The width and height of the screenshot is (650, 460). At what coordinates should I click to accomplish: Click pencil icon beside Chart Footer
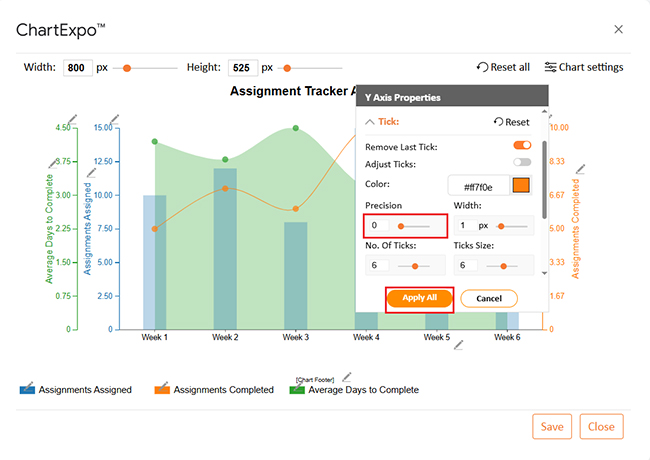pos(347,377)
